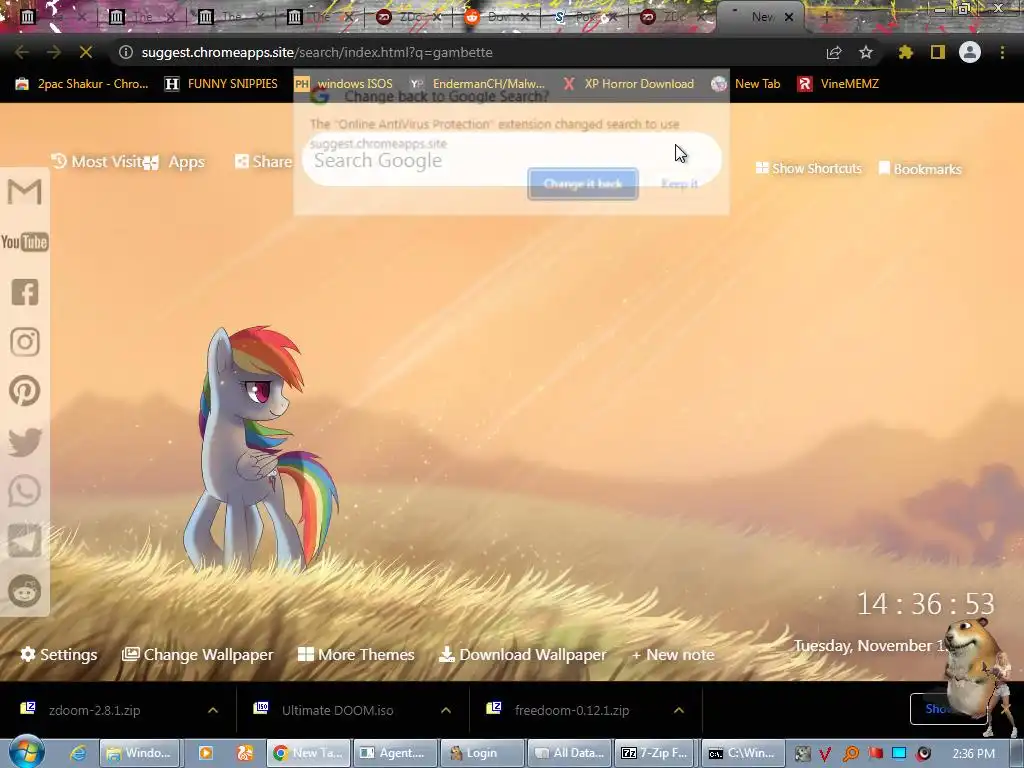
Task: Open the windows ISOS bookmark
Action: point(344,84)
